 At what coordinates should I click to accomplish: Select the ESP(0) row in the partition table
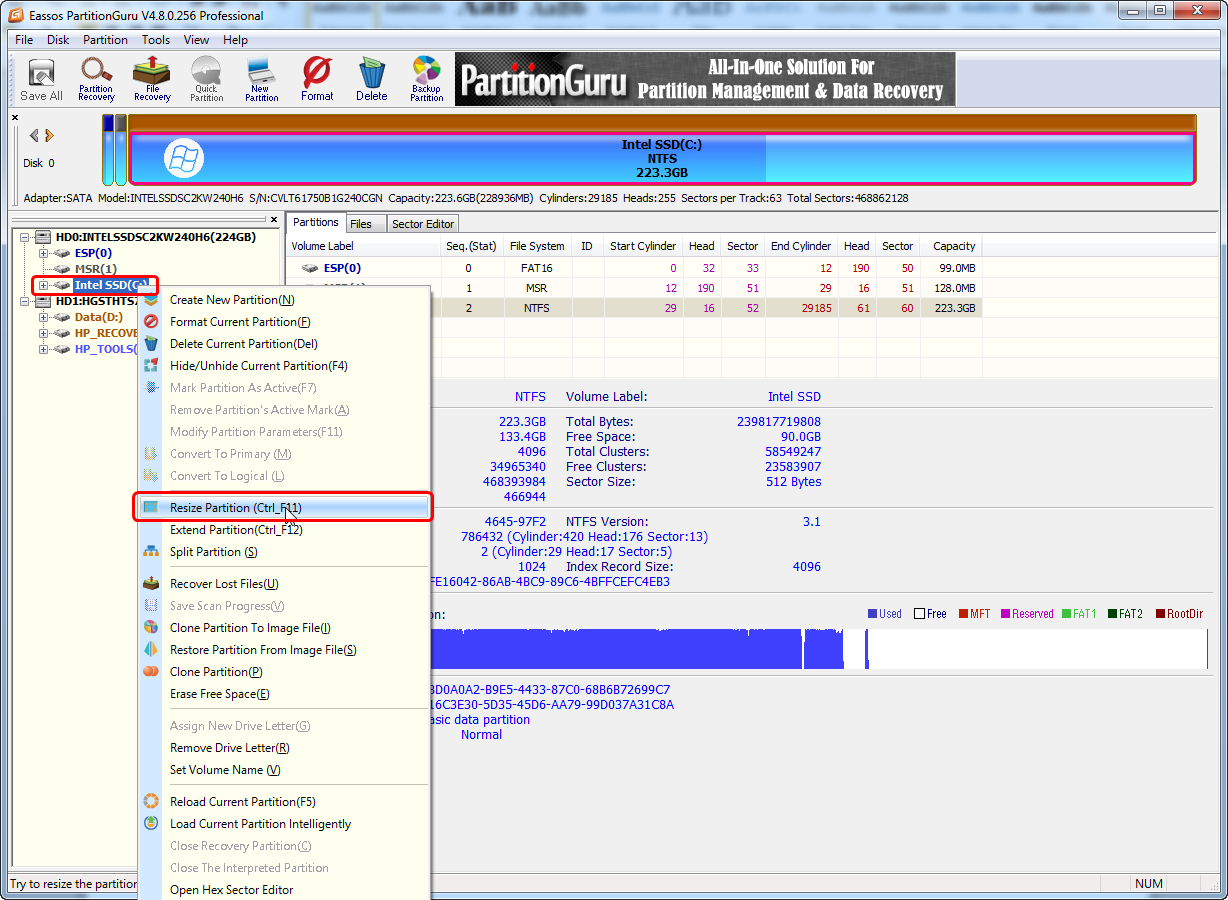(x=634, y=268)
